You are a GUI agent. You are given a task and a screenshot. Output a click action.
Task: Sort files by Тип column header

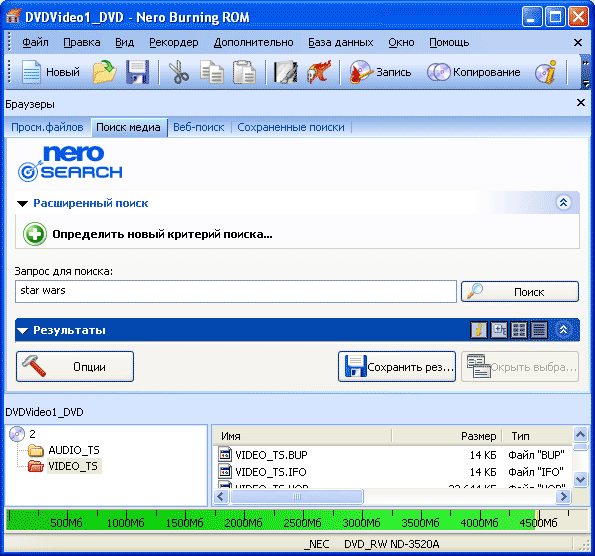coord(537,436)
